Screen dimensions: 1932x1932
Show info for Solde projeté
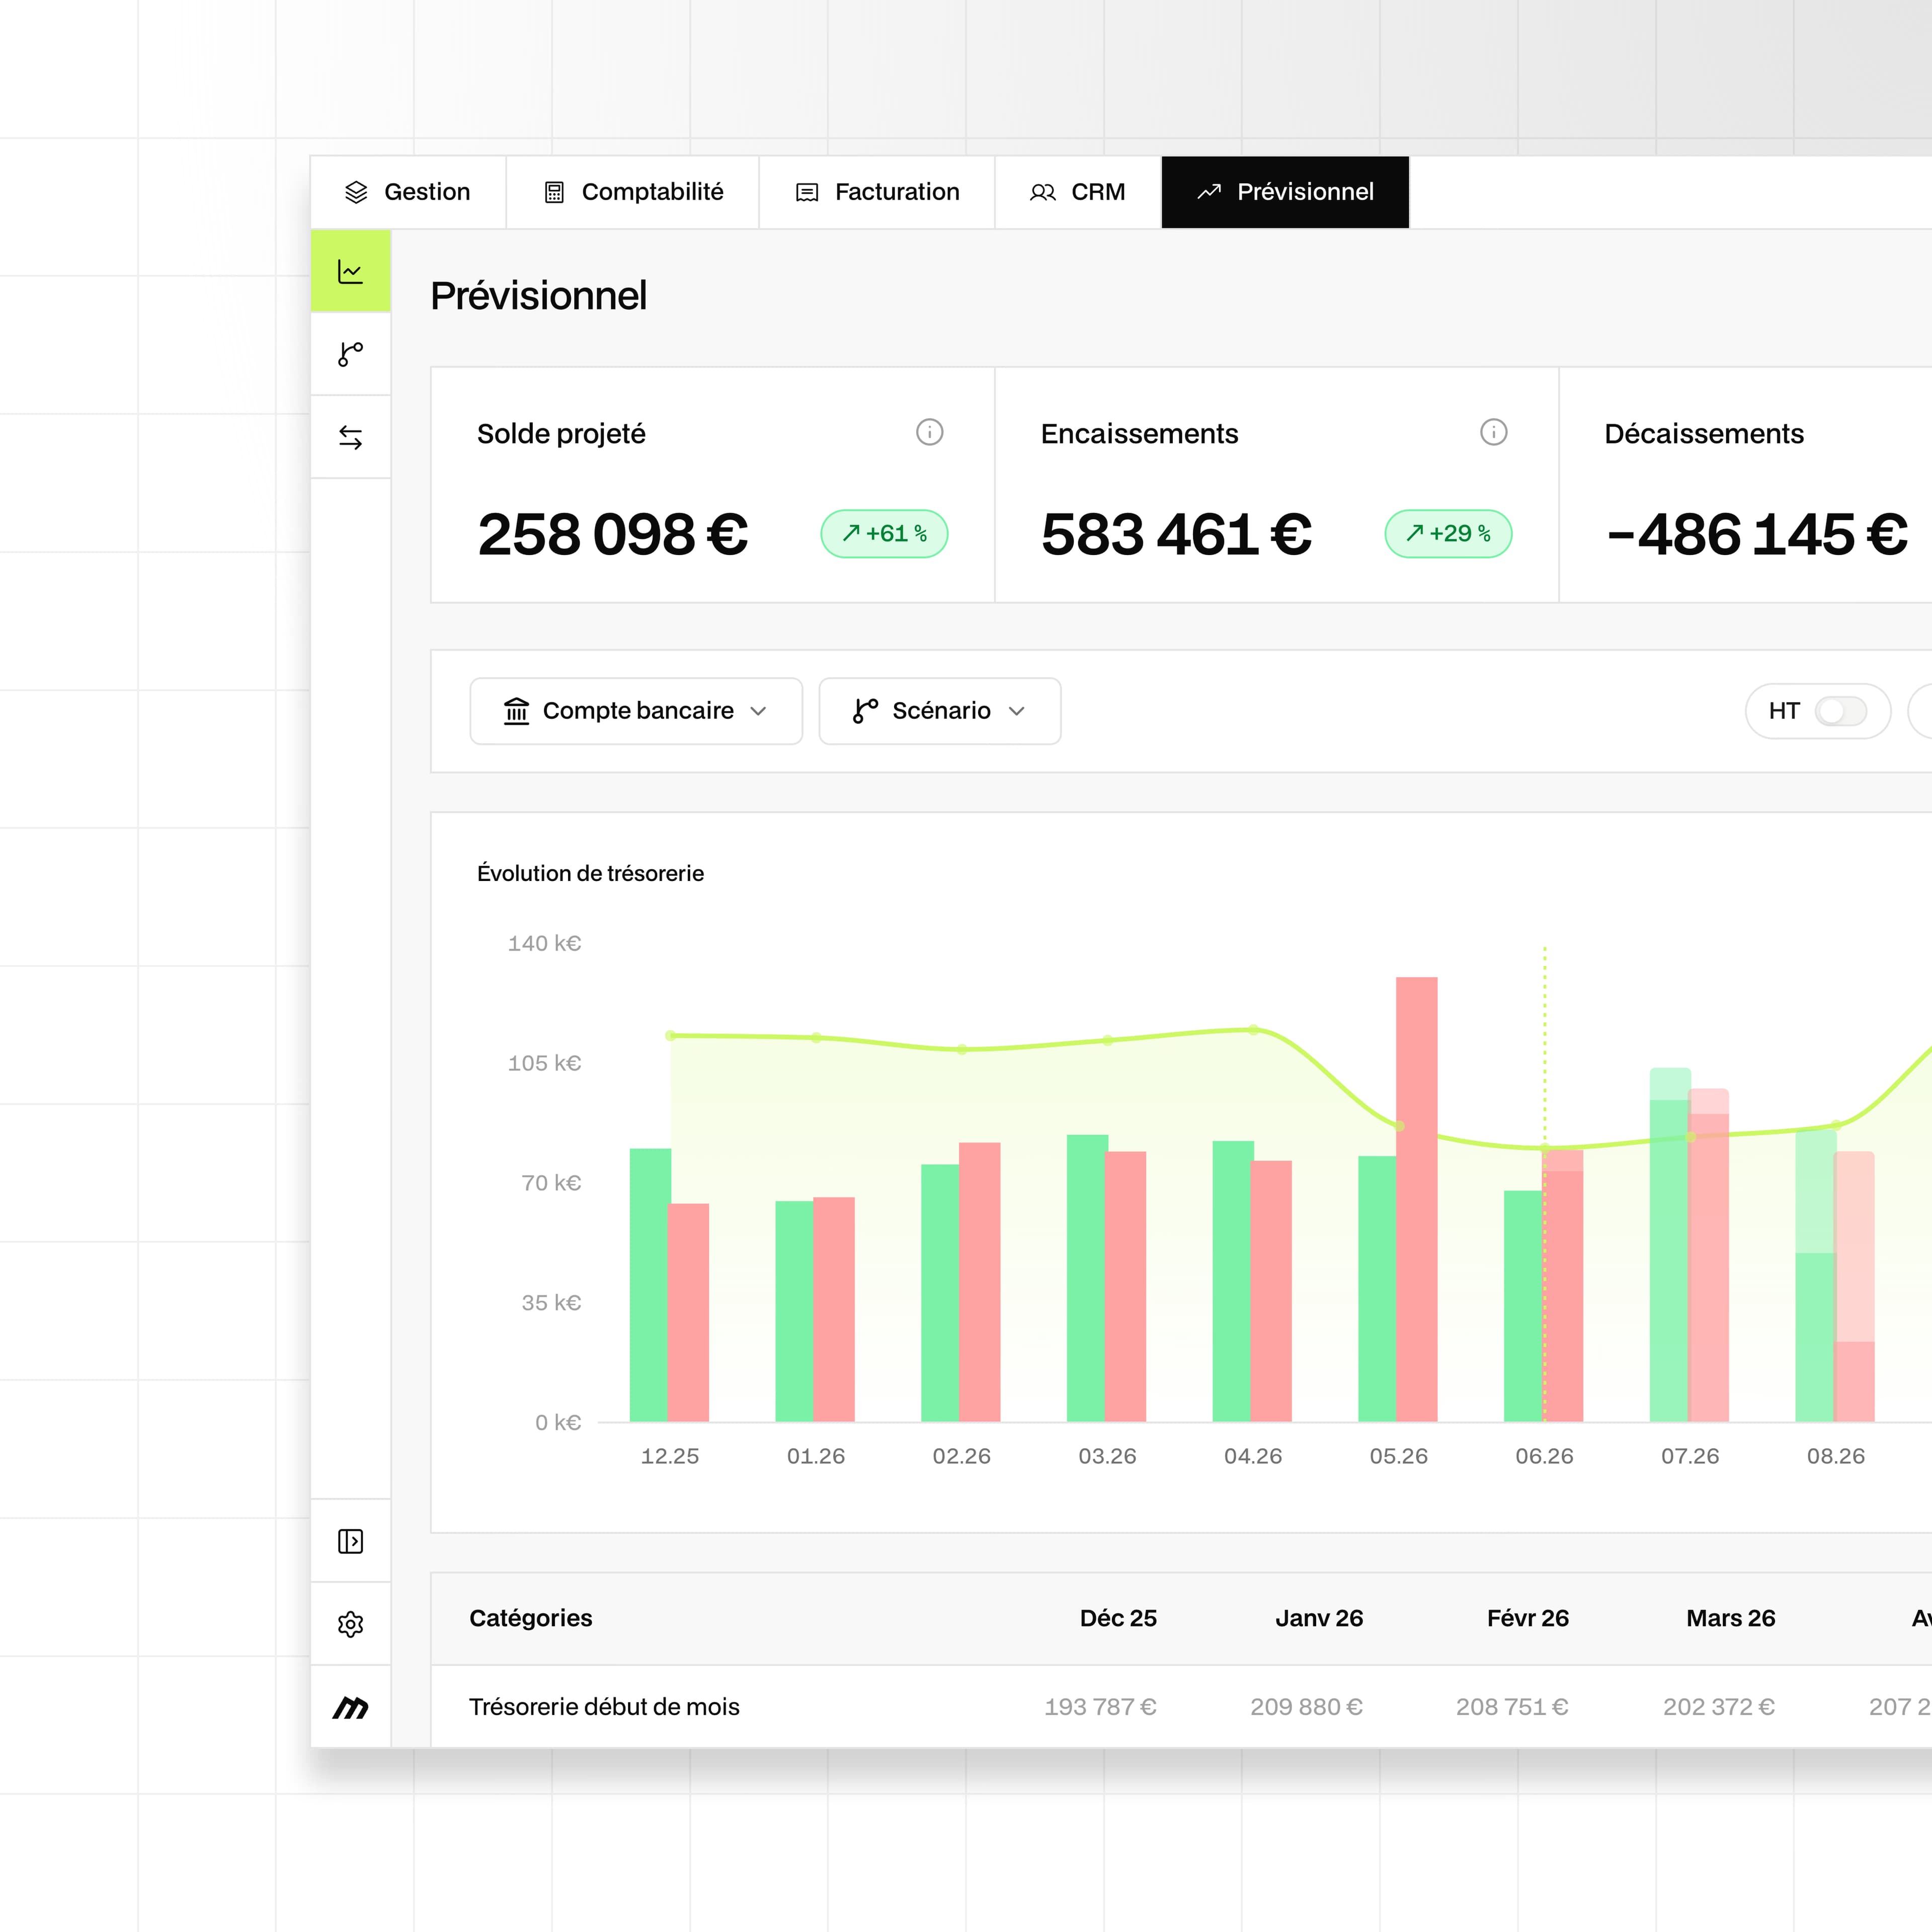pos(929,432)
